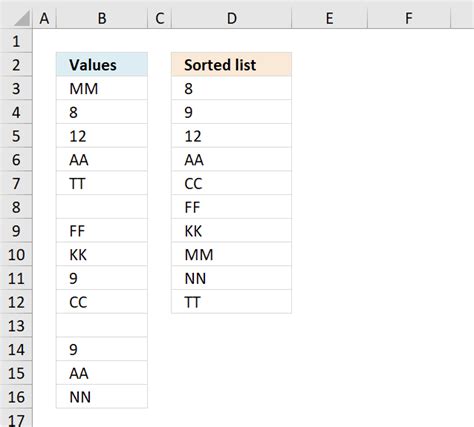
Task: Select cell B3 containing MM
Action: [102, 88]
